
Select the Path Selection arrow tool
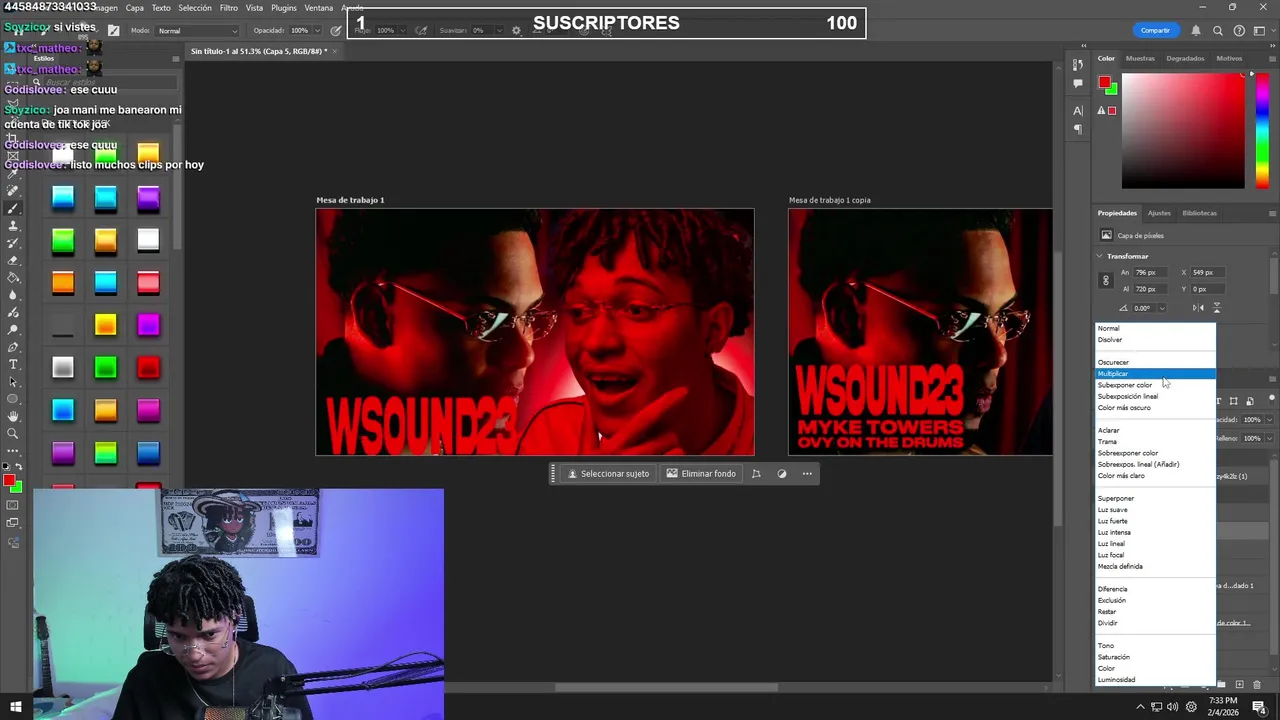[x=13, y=381]
